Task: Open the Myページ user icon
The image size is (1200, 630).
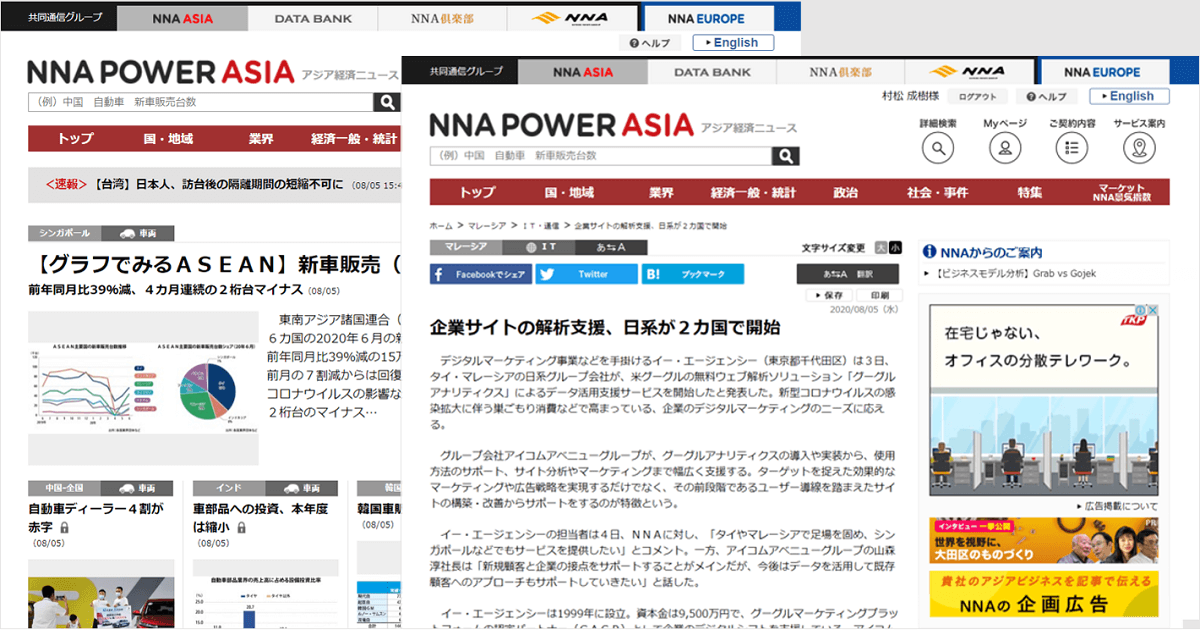Action: click(x=1005, y=149)
